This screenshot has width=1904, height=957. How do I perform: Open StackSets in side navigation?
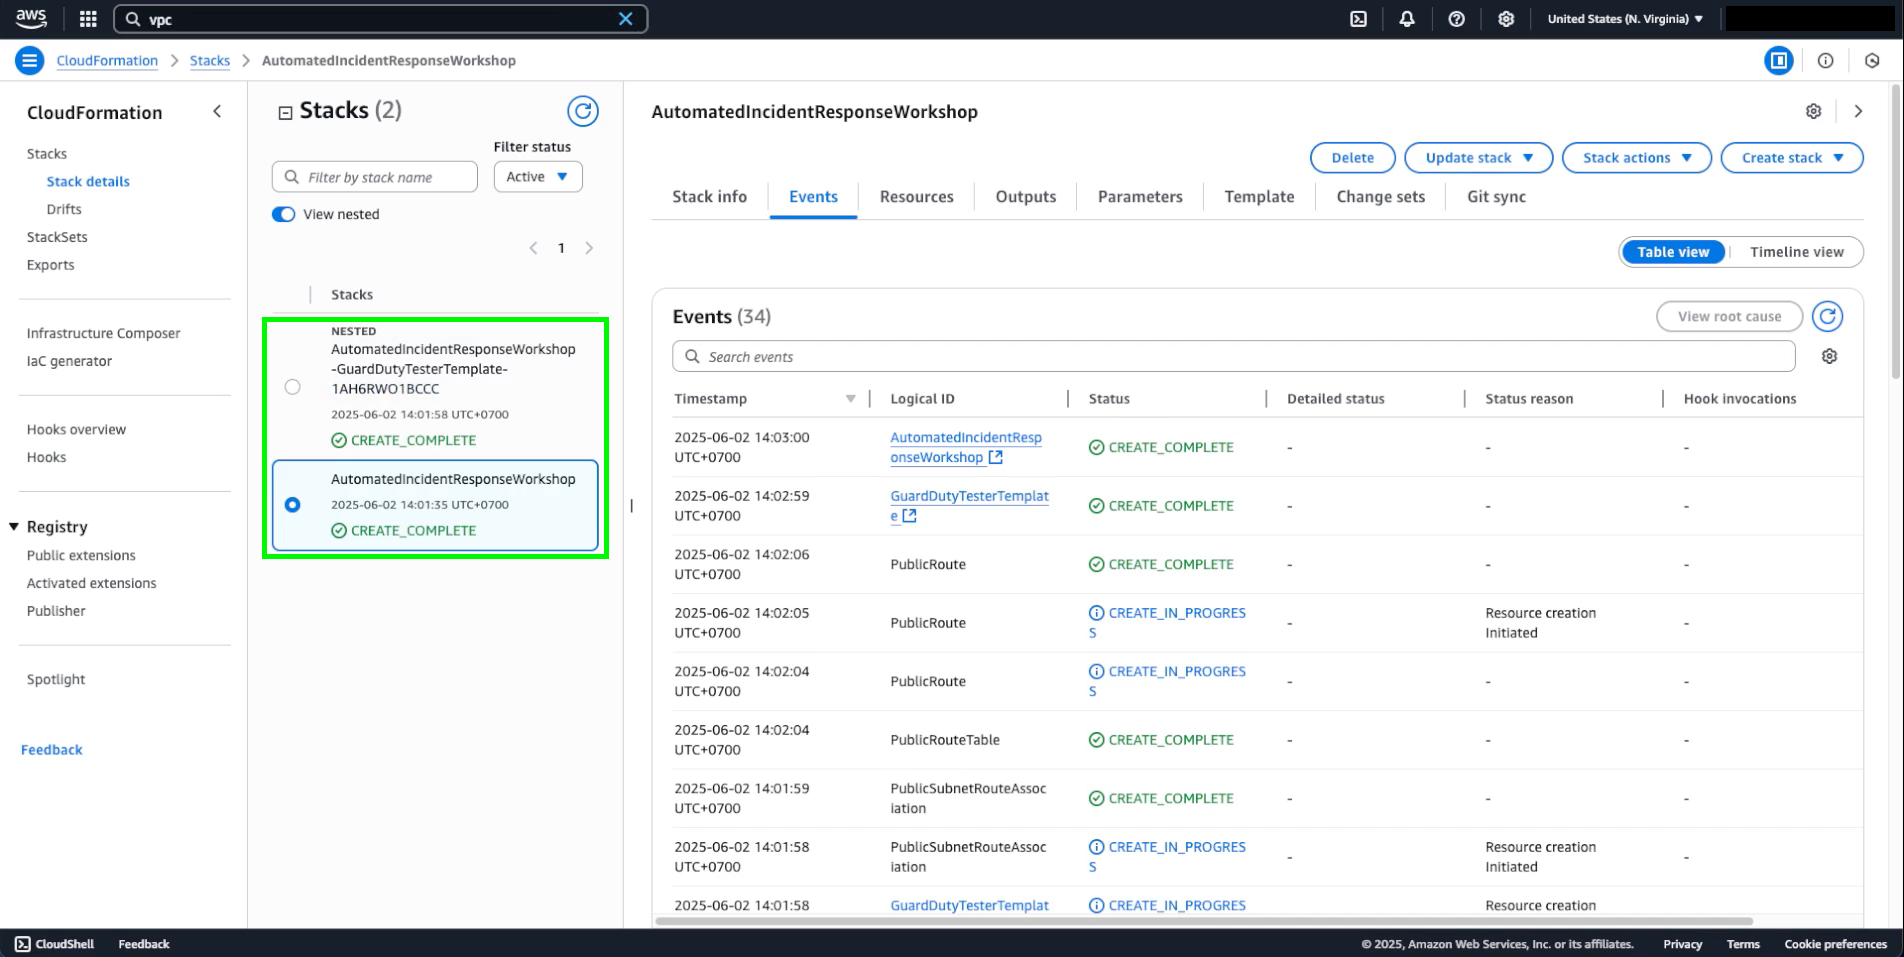pos(57,237)
